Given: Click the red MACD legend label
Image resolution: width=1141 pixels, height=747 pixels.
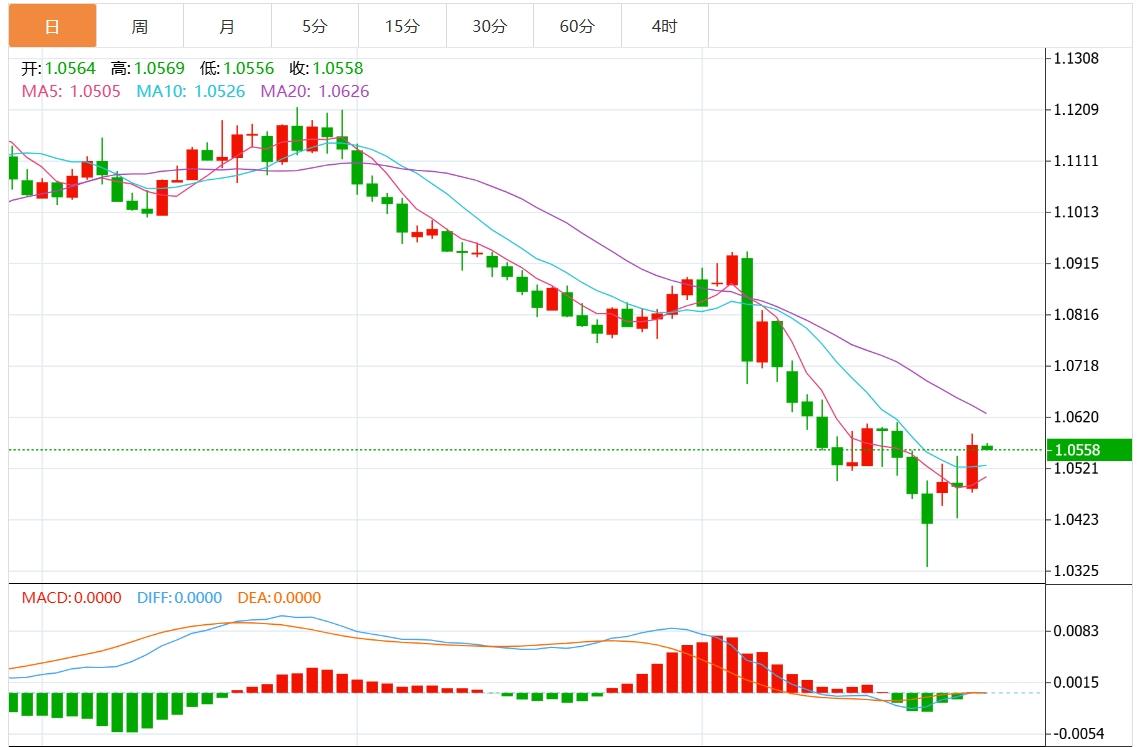Looking at the screenshot, I should coord(71,598).
